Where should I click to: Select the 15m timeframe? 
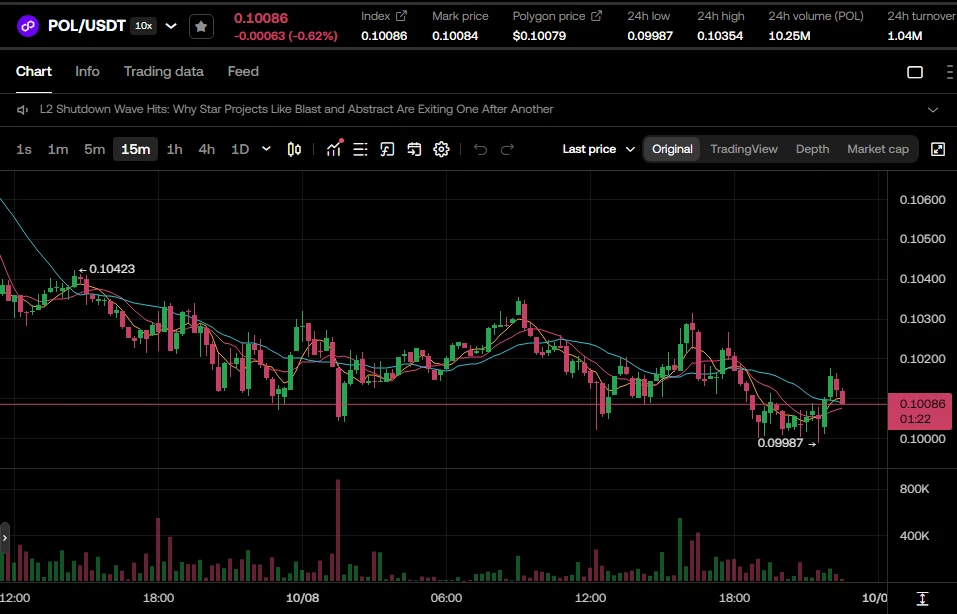tap(135, 149)
